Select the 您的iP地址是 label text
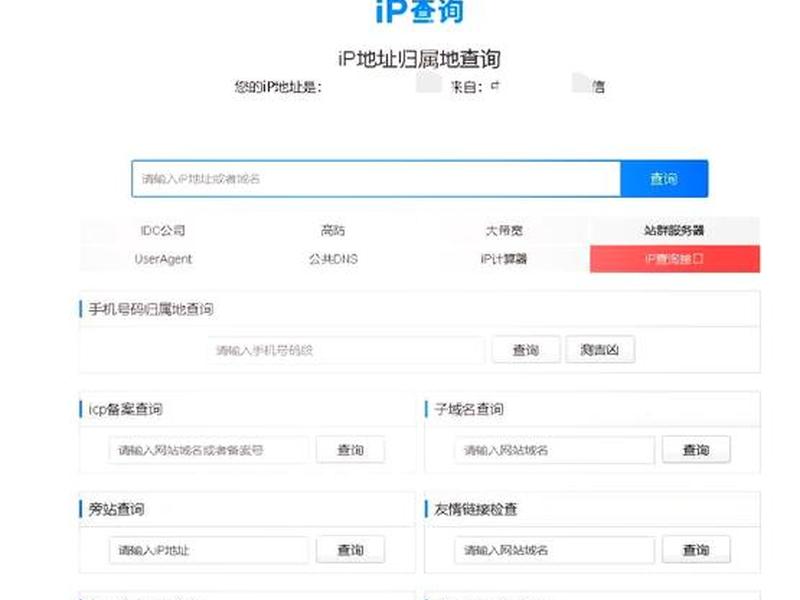This screenshot has width=800, height=600. [x=278, y=87]
